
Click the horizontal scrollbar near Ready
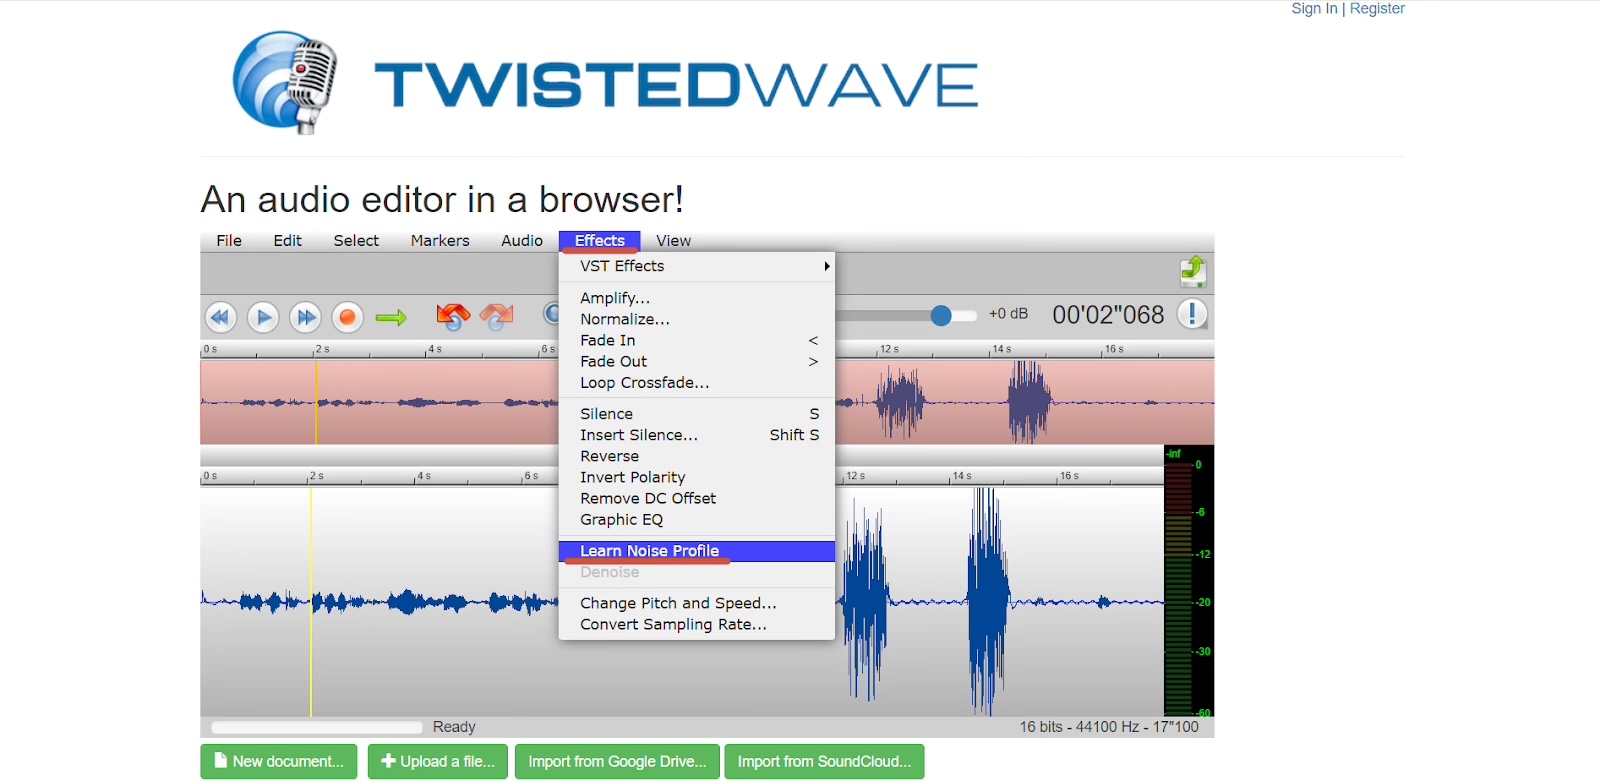pyautogui.click(x=316, y=727)
